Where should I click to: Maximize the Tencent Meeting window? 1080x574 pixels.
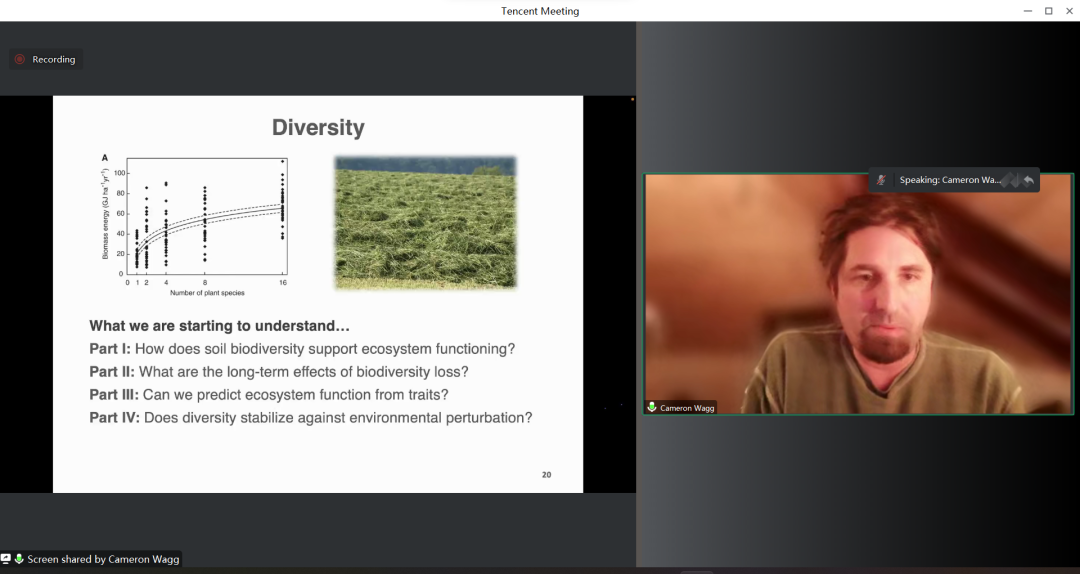coord(1048,11)
